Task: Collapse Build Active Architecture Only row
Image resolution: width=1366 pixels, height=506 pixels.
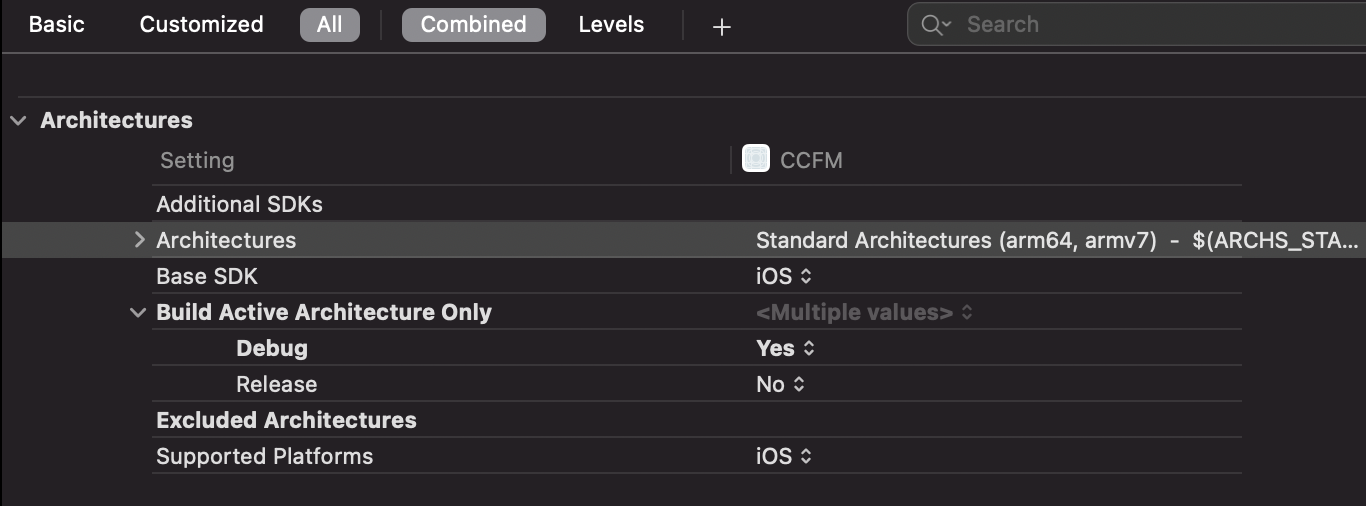Action: [138, 312]
